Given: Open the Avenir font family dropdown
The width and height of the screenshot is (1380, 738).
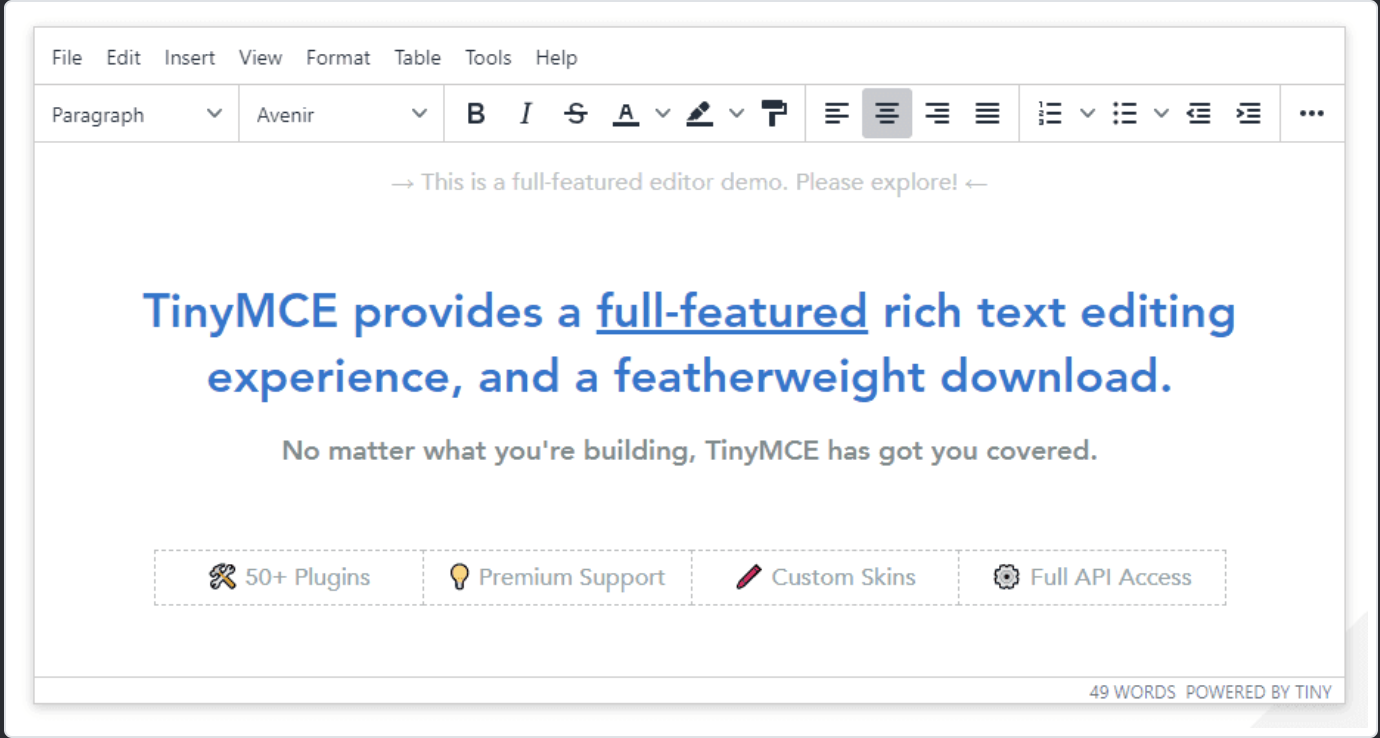Looking at the screenshot, I should [x=342, y=114].
